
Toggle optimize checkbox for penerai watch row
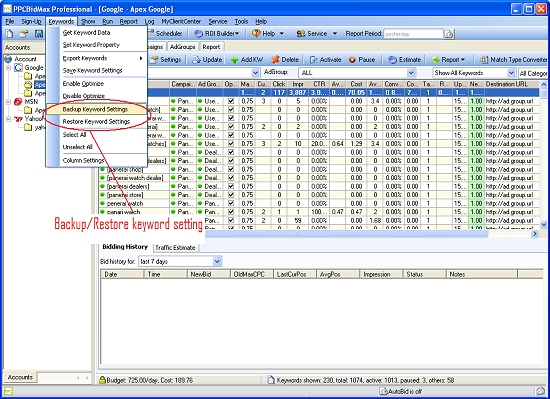[230, 203]
